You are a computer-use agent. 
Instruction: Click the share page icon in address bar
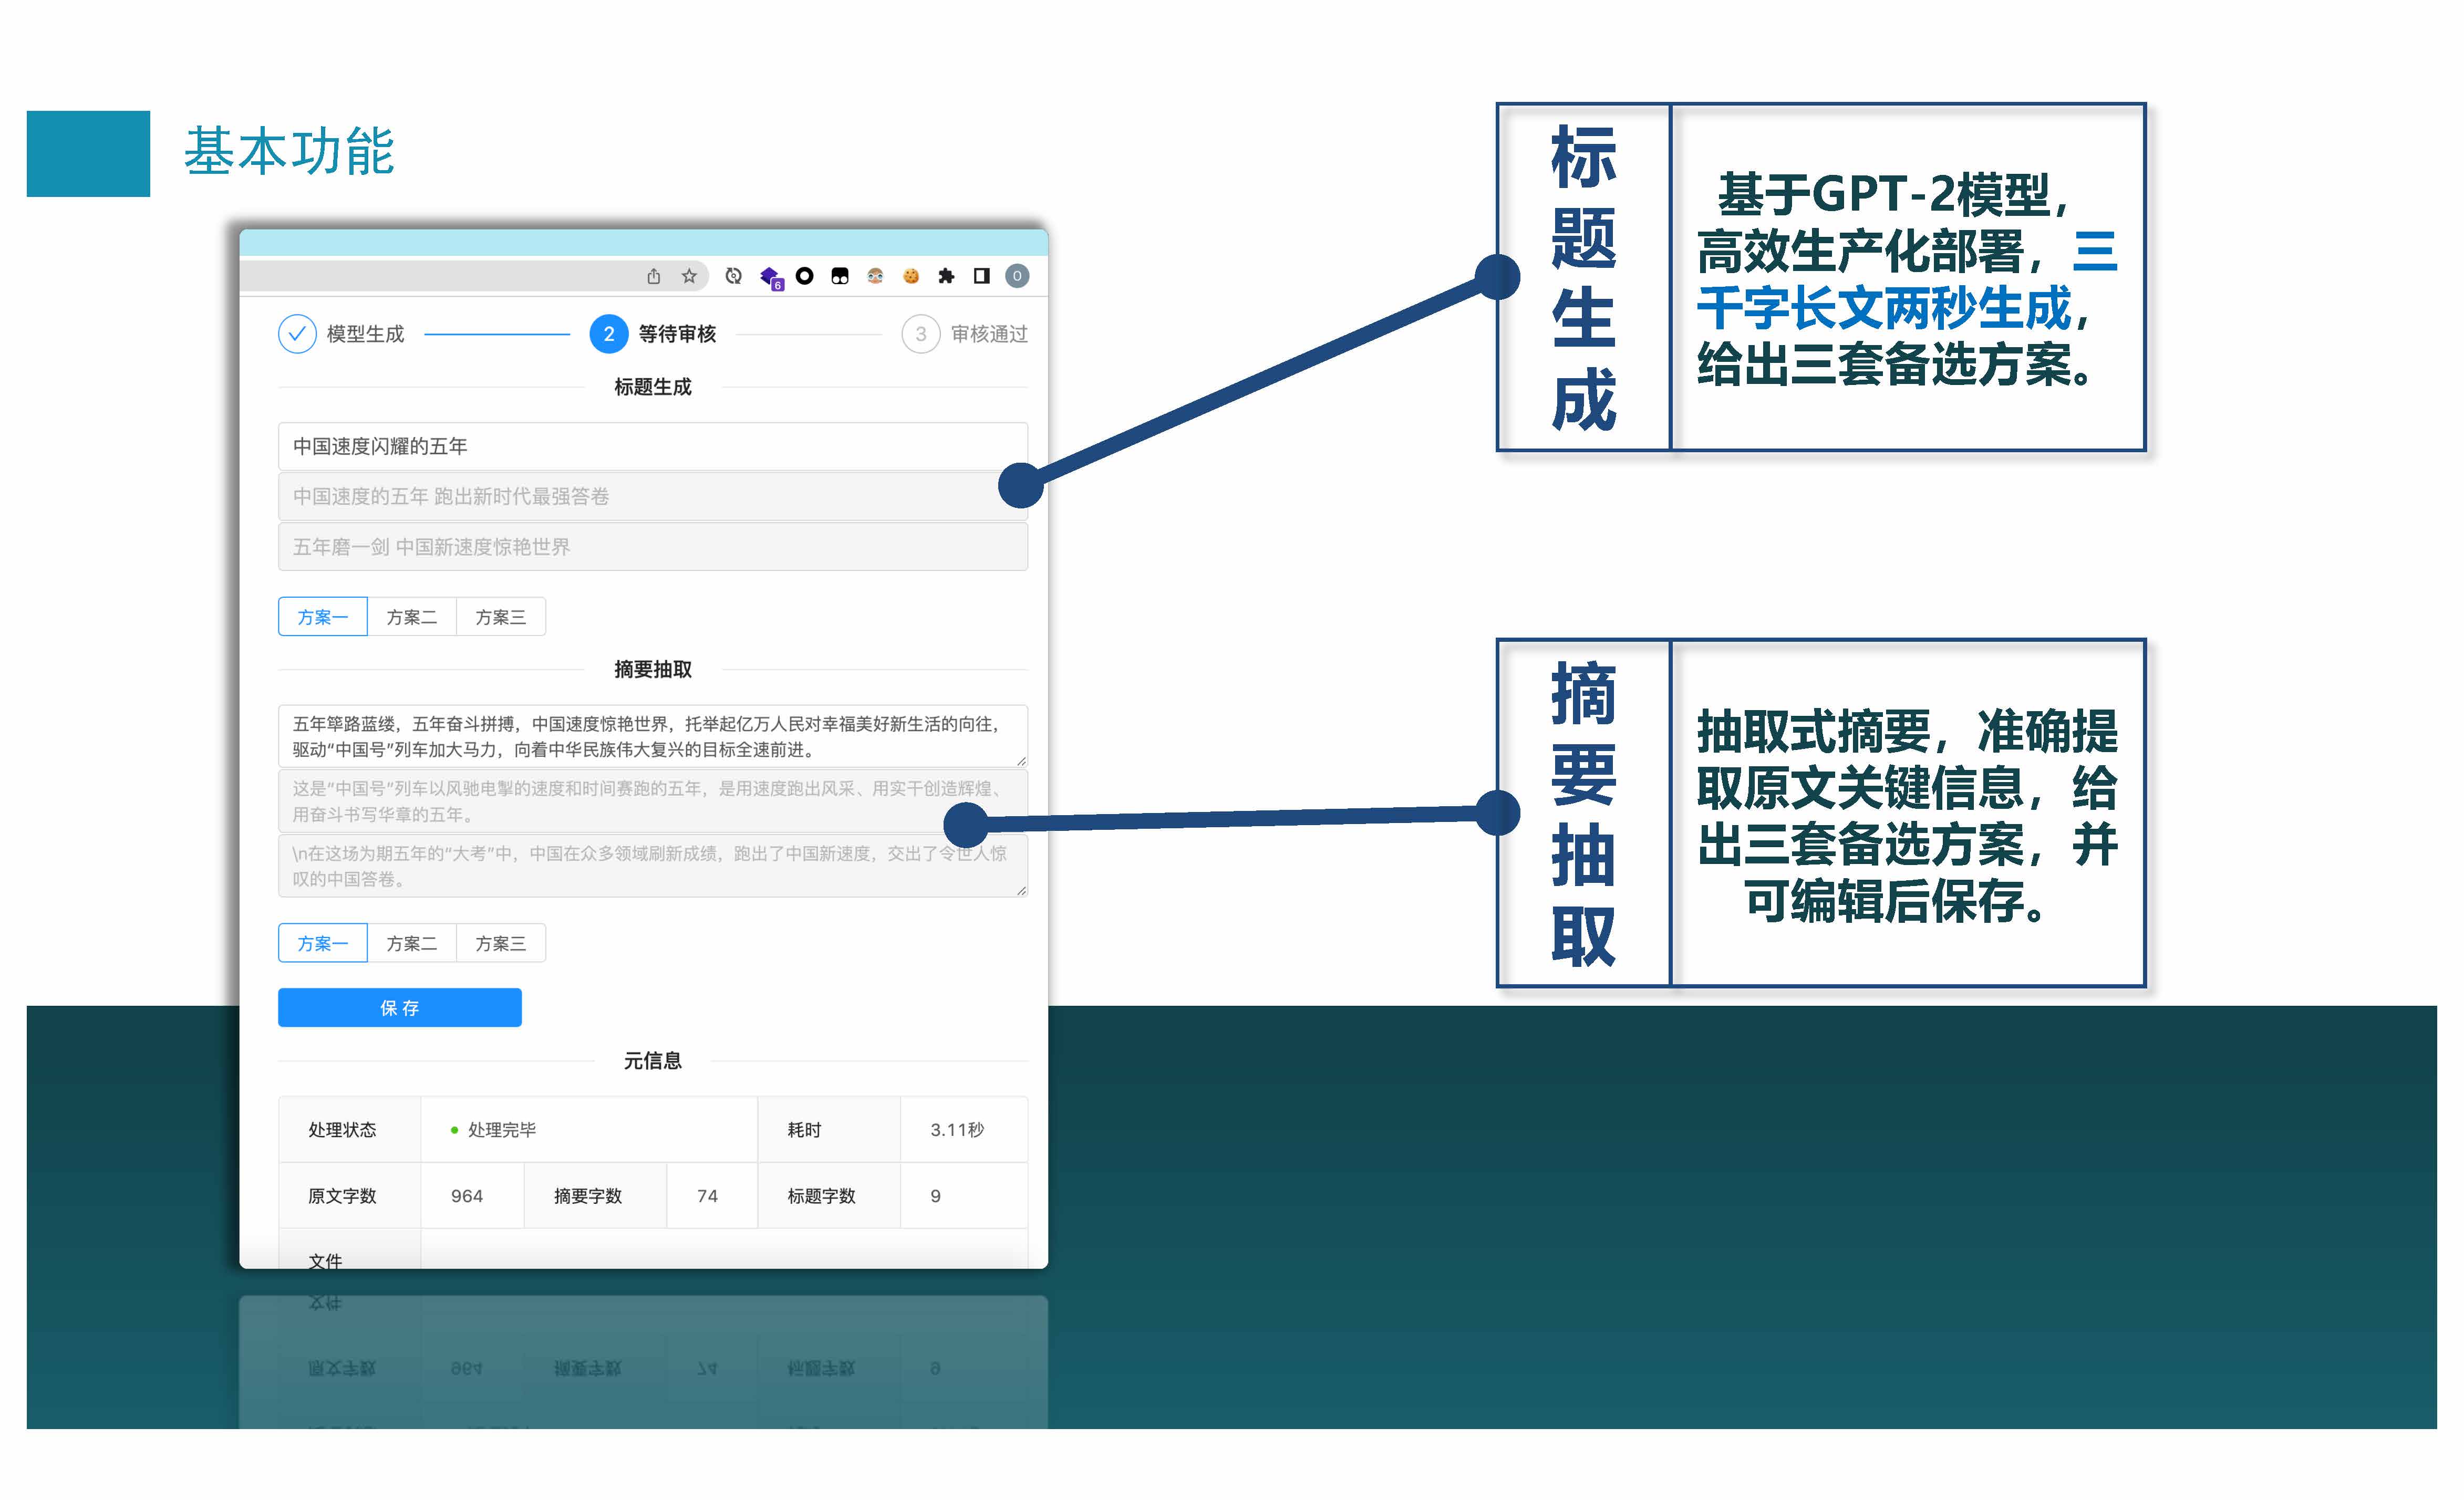654,276
